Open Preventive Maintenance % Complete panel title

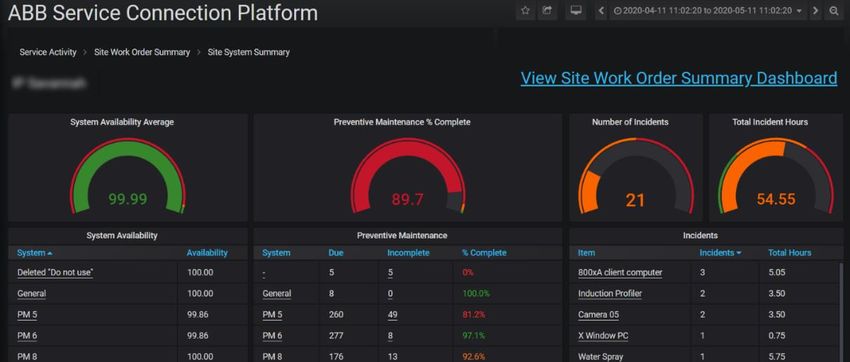coord(402,122)
